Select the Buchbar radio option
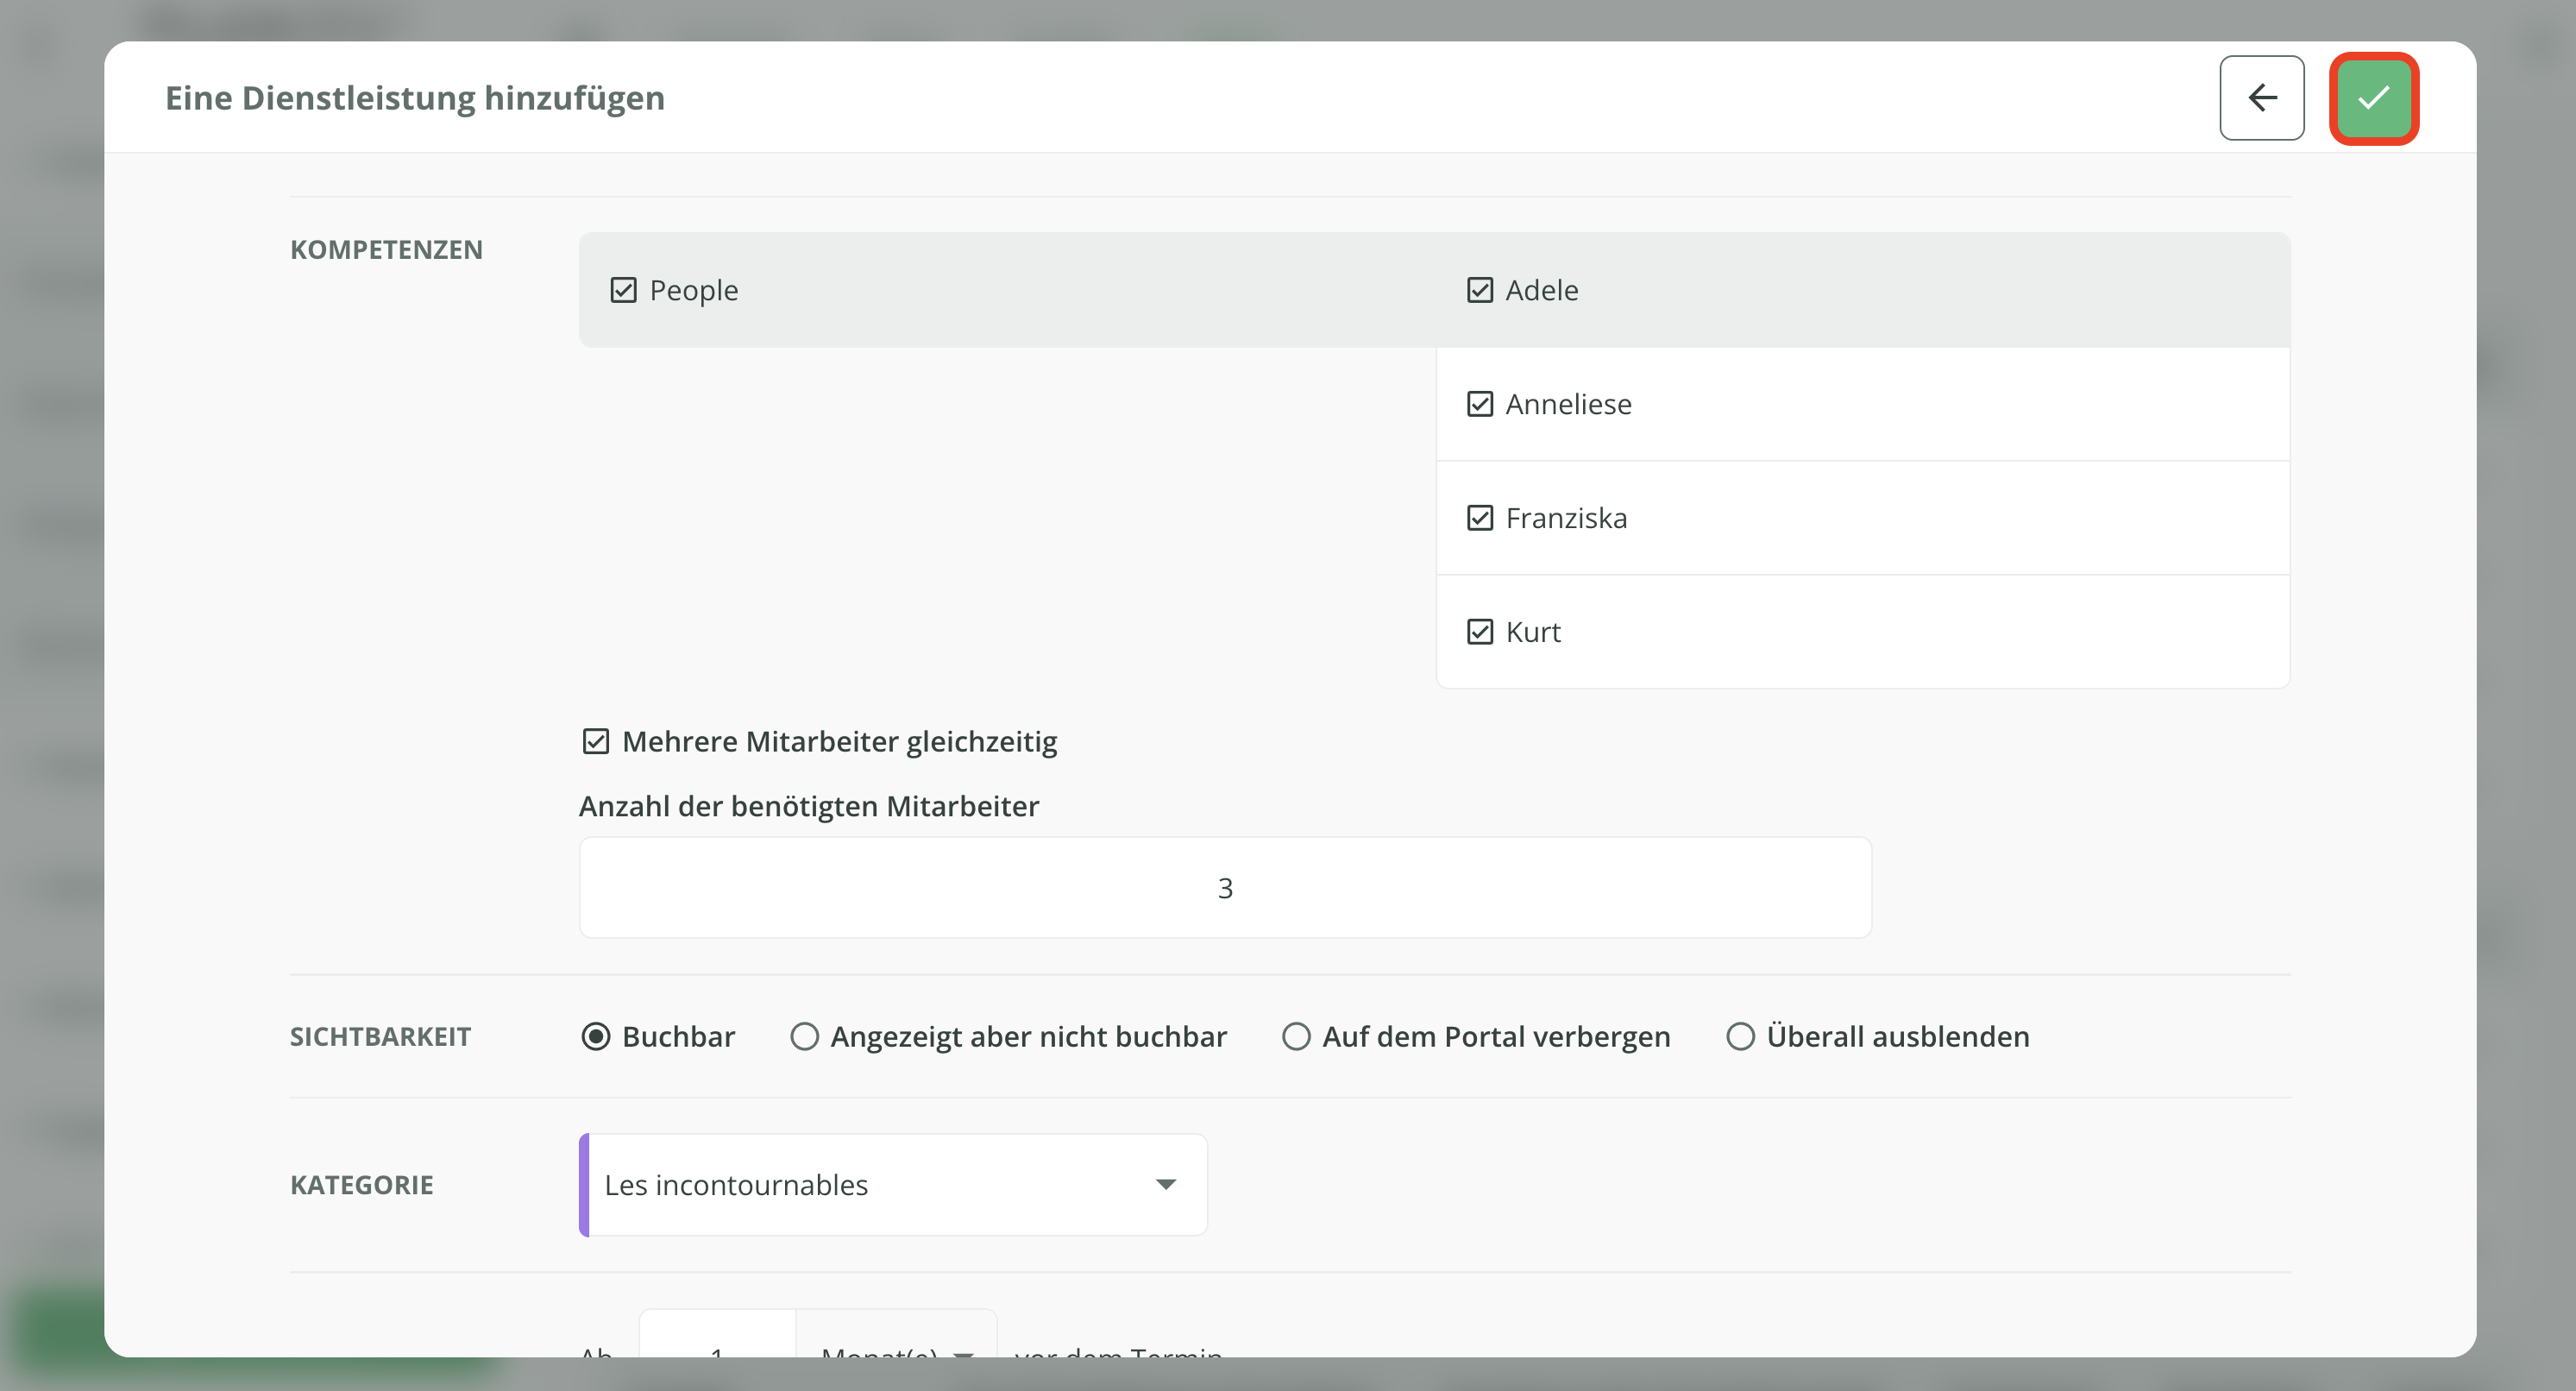Viewport: 2576px width, 1391px height. [x=596, y=1037]
